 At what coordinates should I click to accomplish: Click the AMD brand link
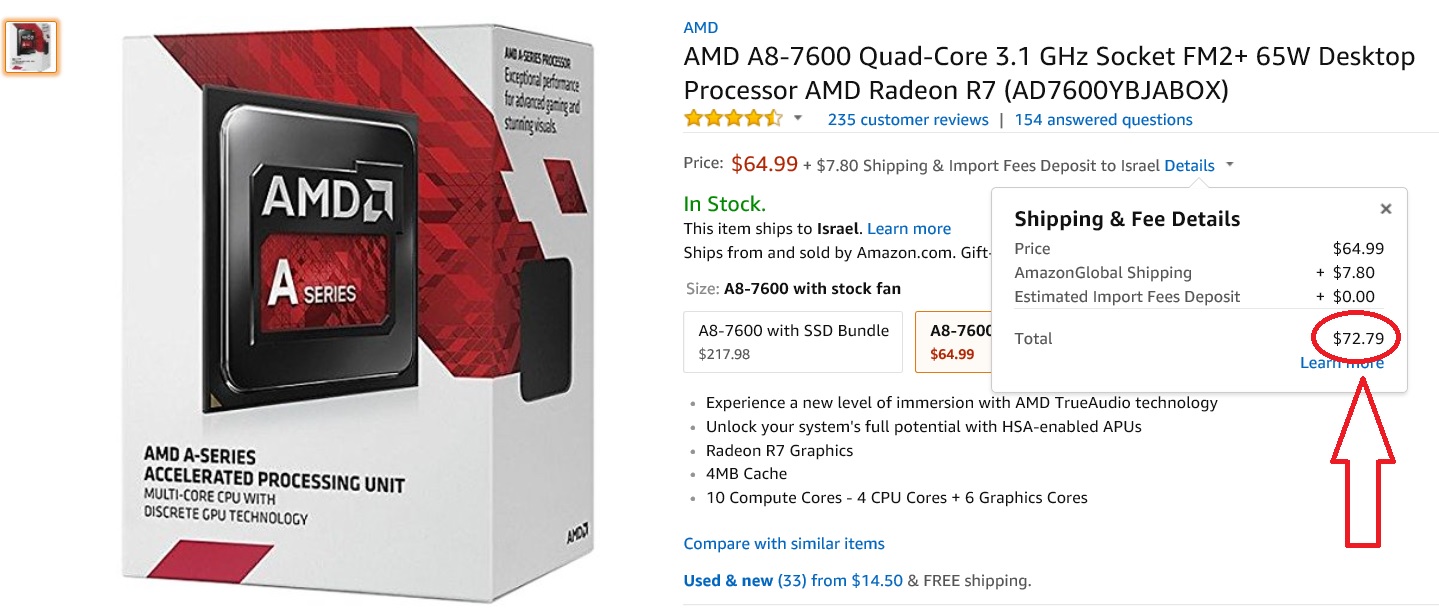(x=701, y=28)
